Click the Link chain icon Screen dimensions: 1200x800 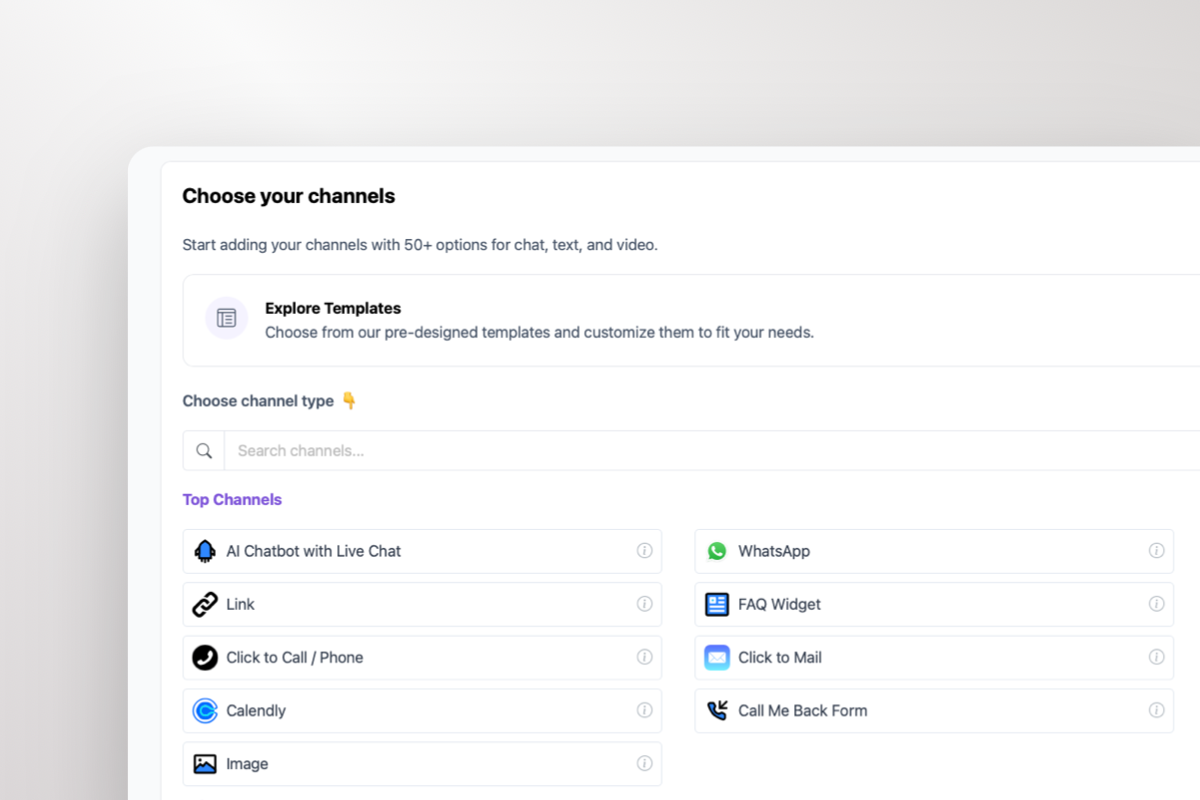(x=205, y=604)
